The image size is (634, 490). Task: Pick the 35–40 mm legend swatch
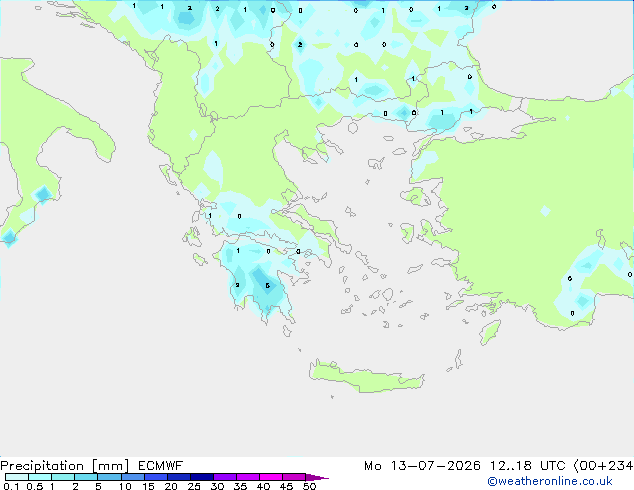point(248,477)
